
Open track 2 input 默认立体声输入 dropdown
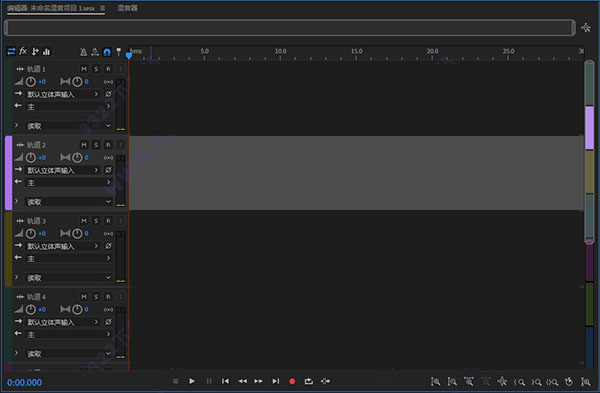63,170
